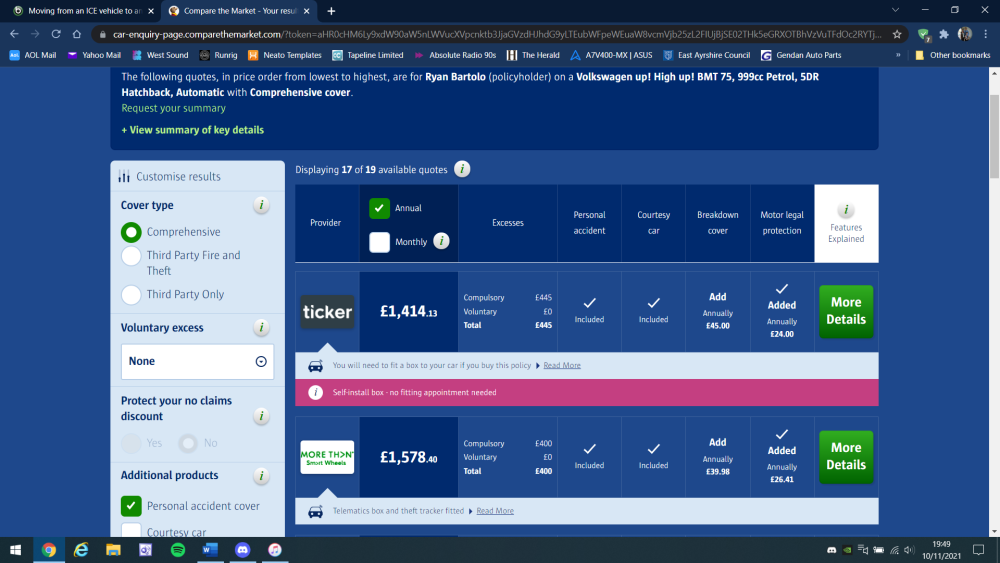The image size is (1000, 563).
Task: Click the £1,414.13 ticker price cell
Action: (x=409, y=312)
